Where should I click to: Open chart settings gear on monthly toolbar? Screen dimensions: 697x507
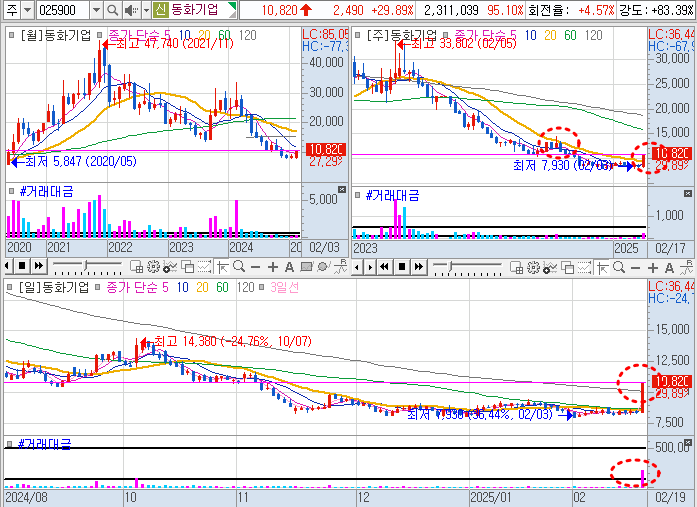click(153, 267)
